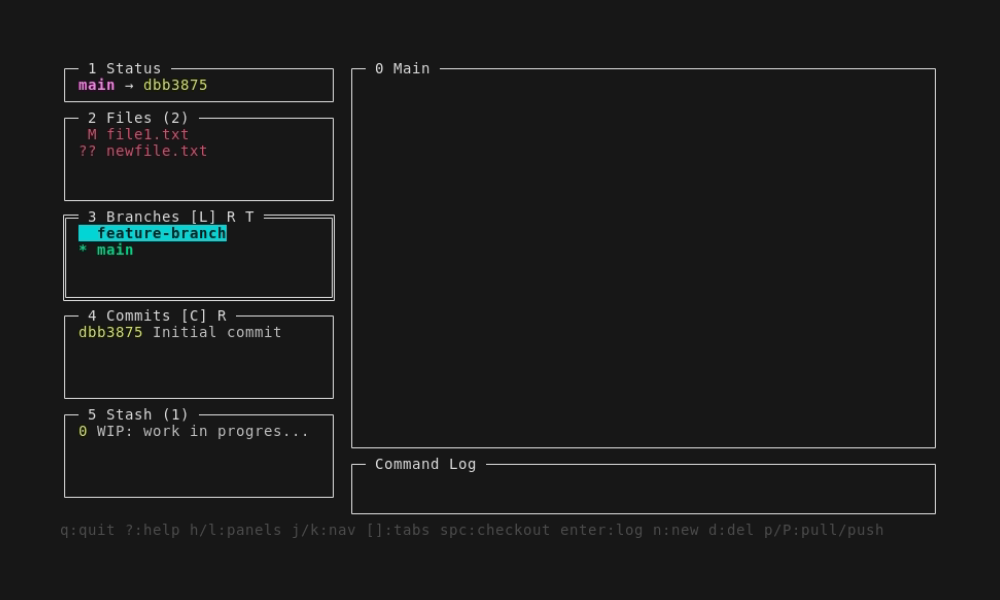The width and height of the screenshot is (1000, 600).
Task: Open the R tab in Commits panel
Action: (x=221, y=316)
